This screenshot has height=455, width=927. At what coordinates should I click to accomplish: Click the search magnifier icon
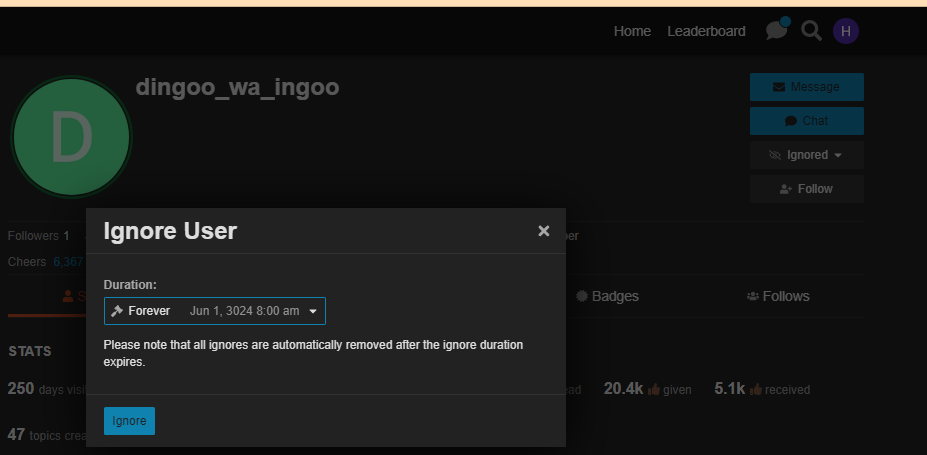(x=812, y=31)
